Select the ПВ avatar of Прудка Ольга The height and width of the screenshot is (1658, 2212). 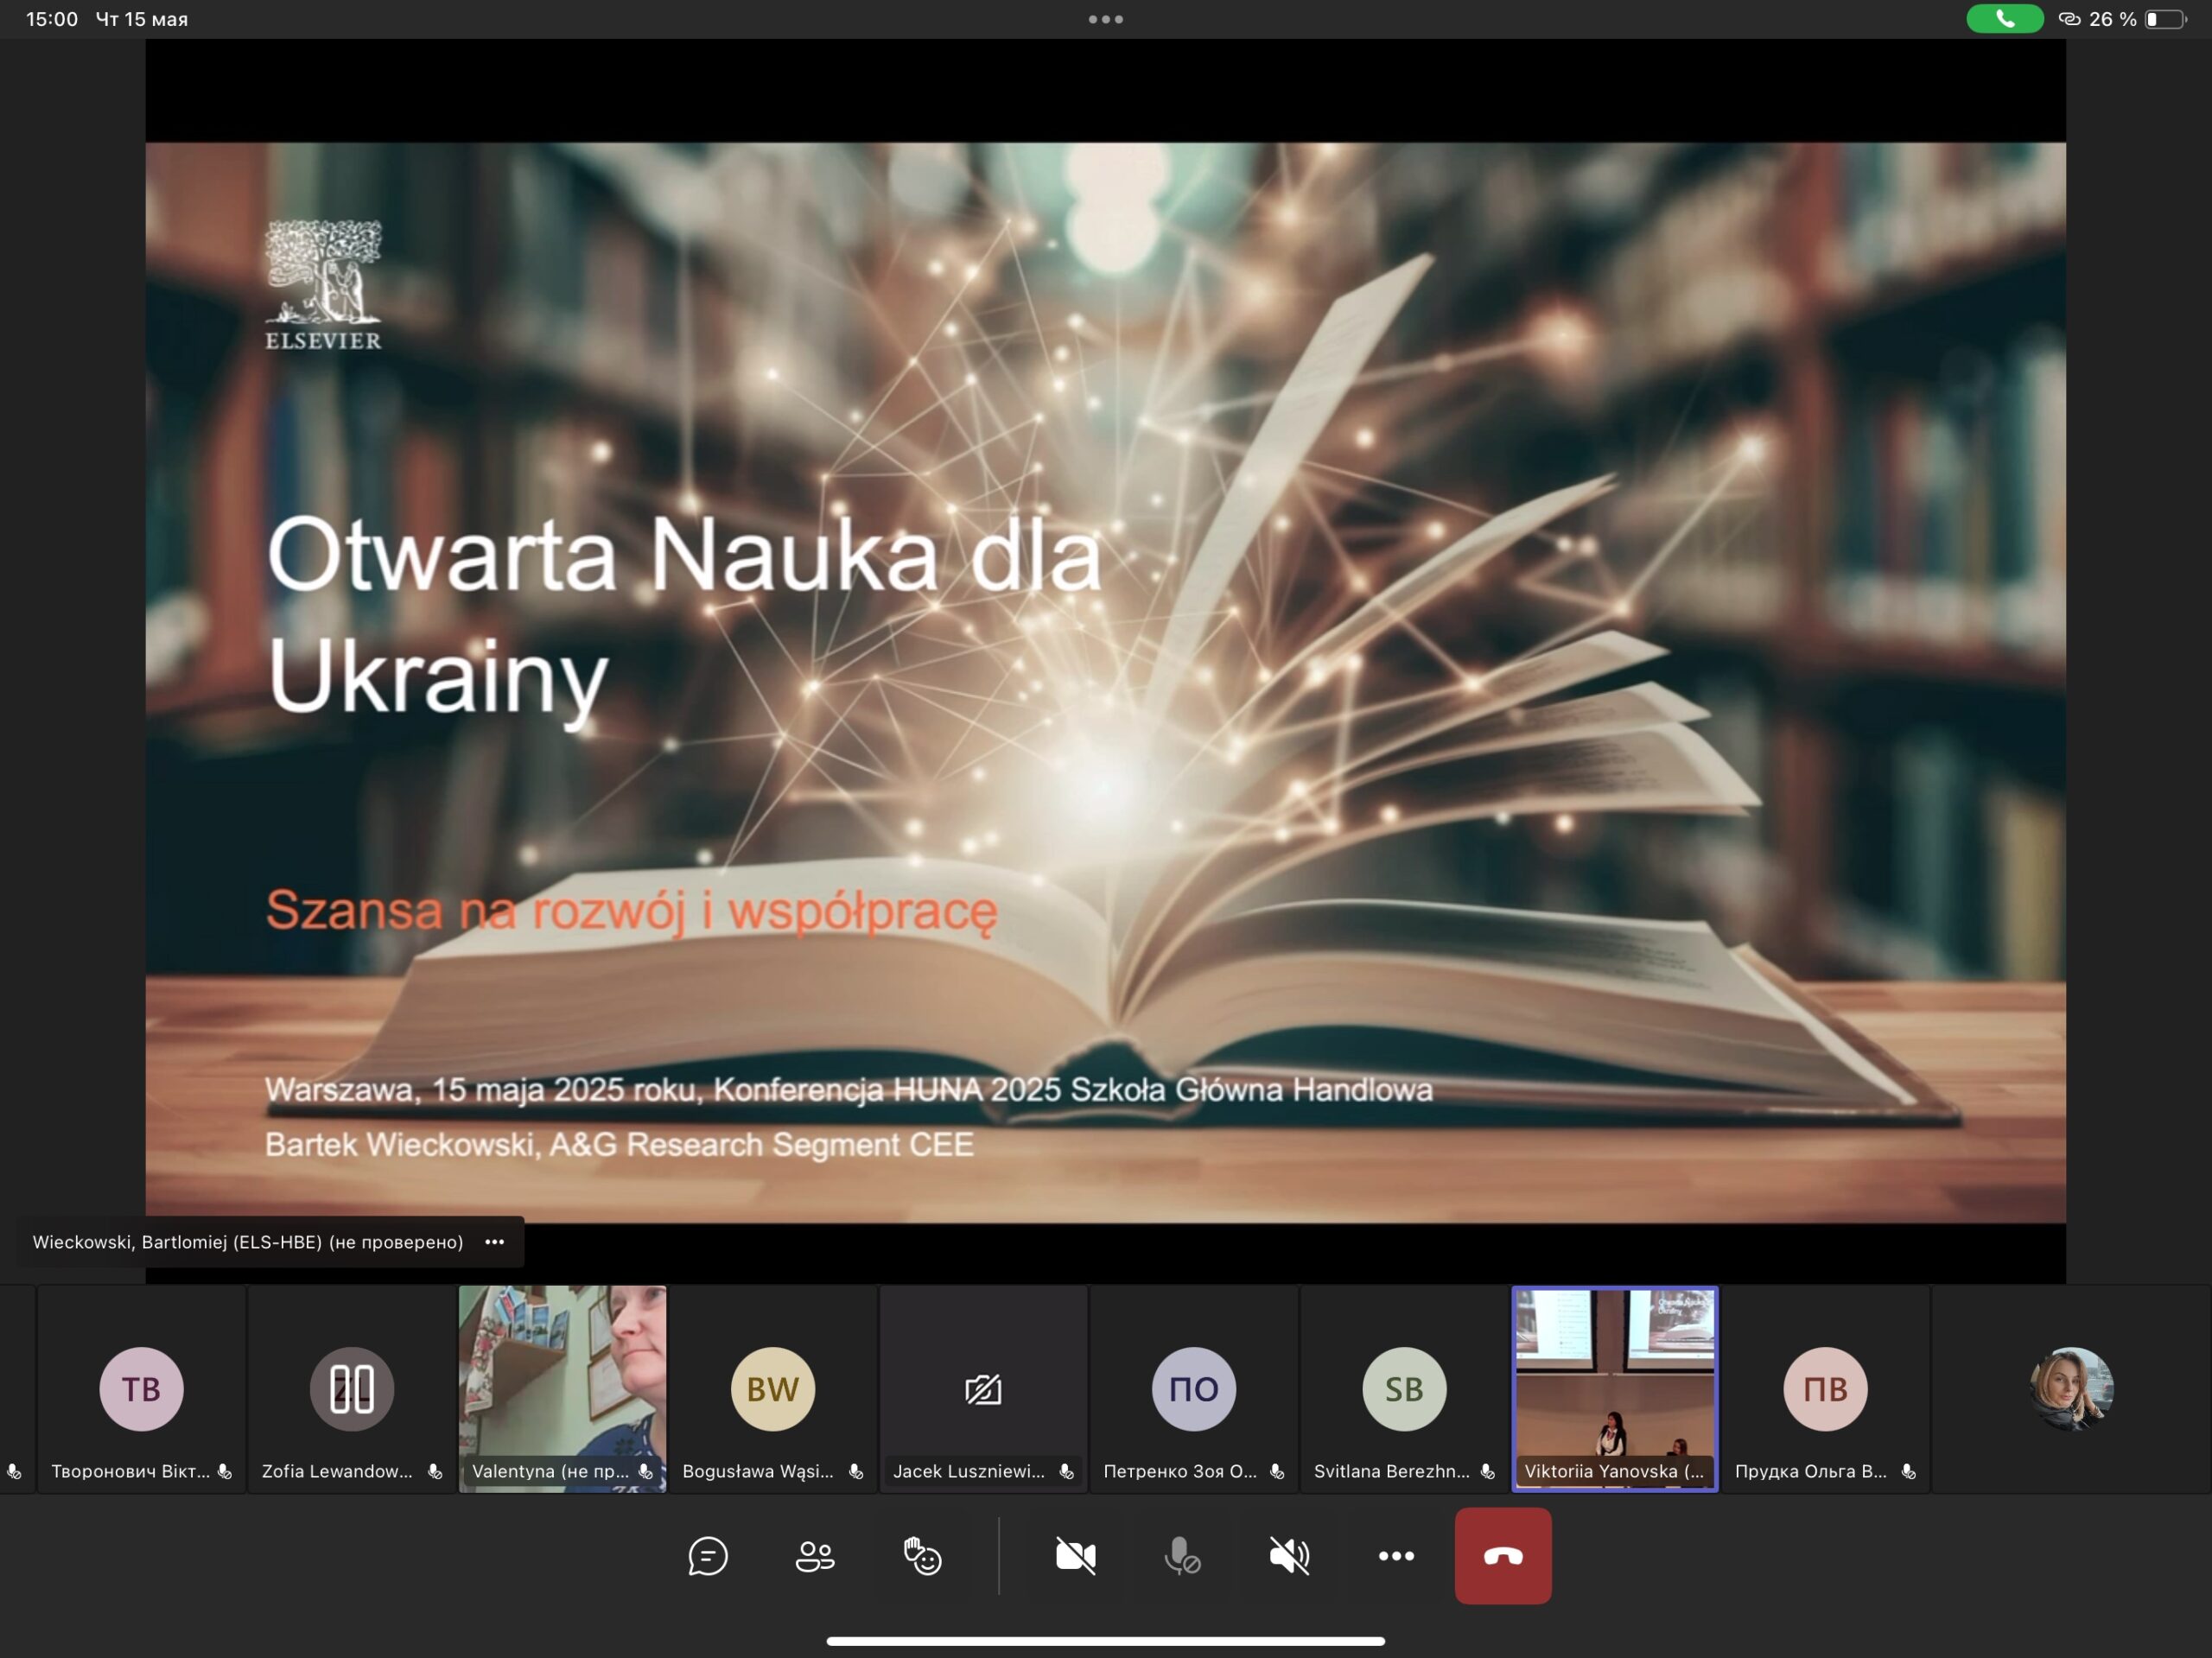[x=1825, y=1388]
